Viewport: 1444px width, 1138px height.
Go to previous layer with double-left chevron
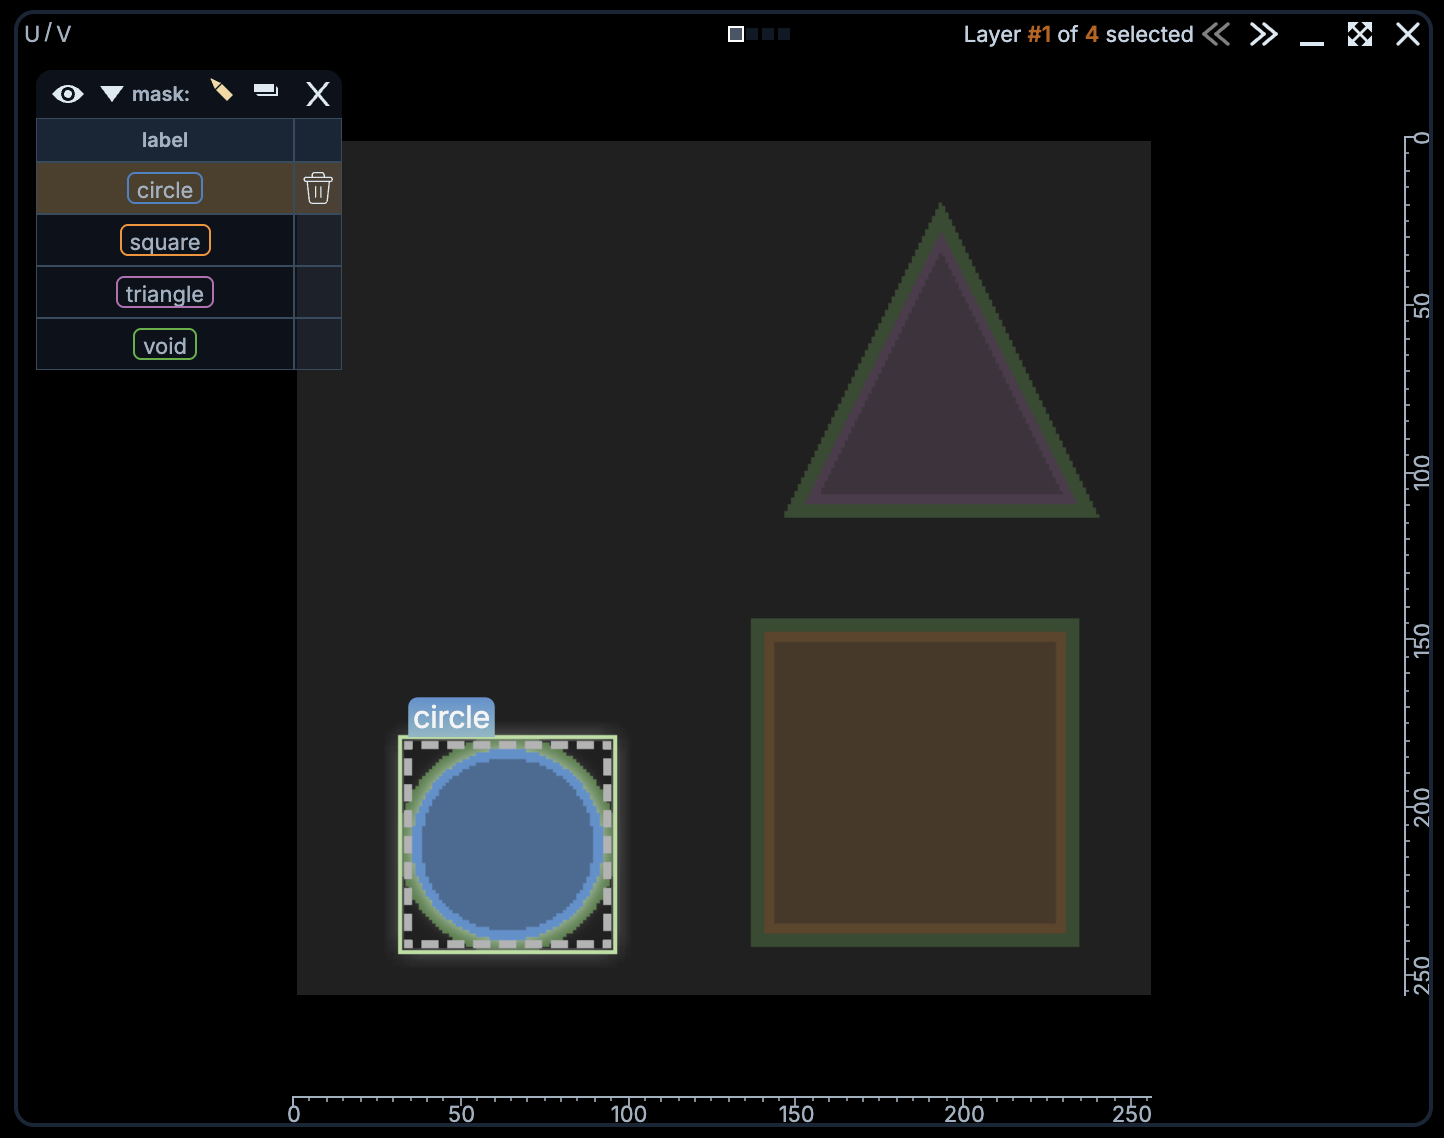pos(1216,34)
